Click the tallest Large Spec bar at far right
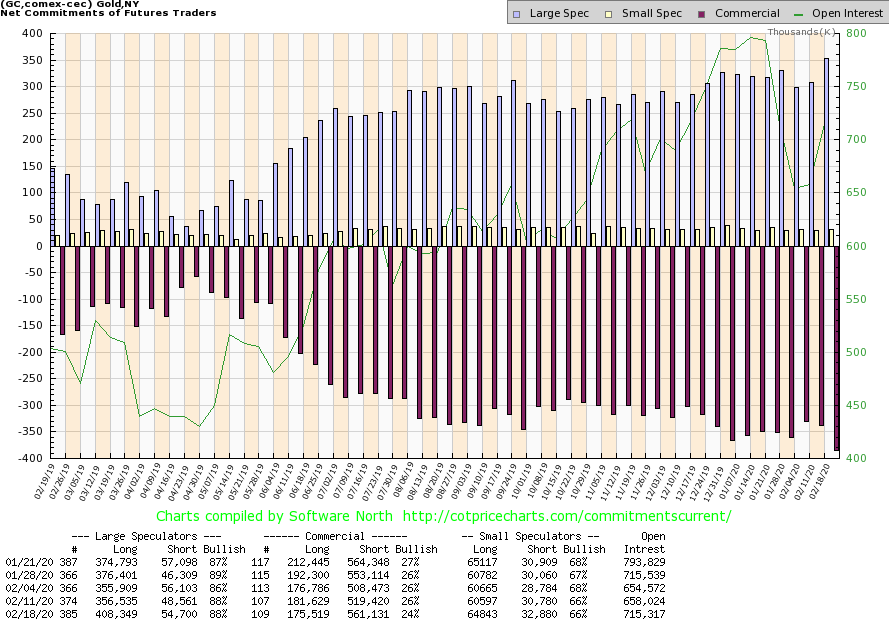The width and height of the screenshot is (889, 620). tap(826, 151)
